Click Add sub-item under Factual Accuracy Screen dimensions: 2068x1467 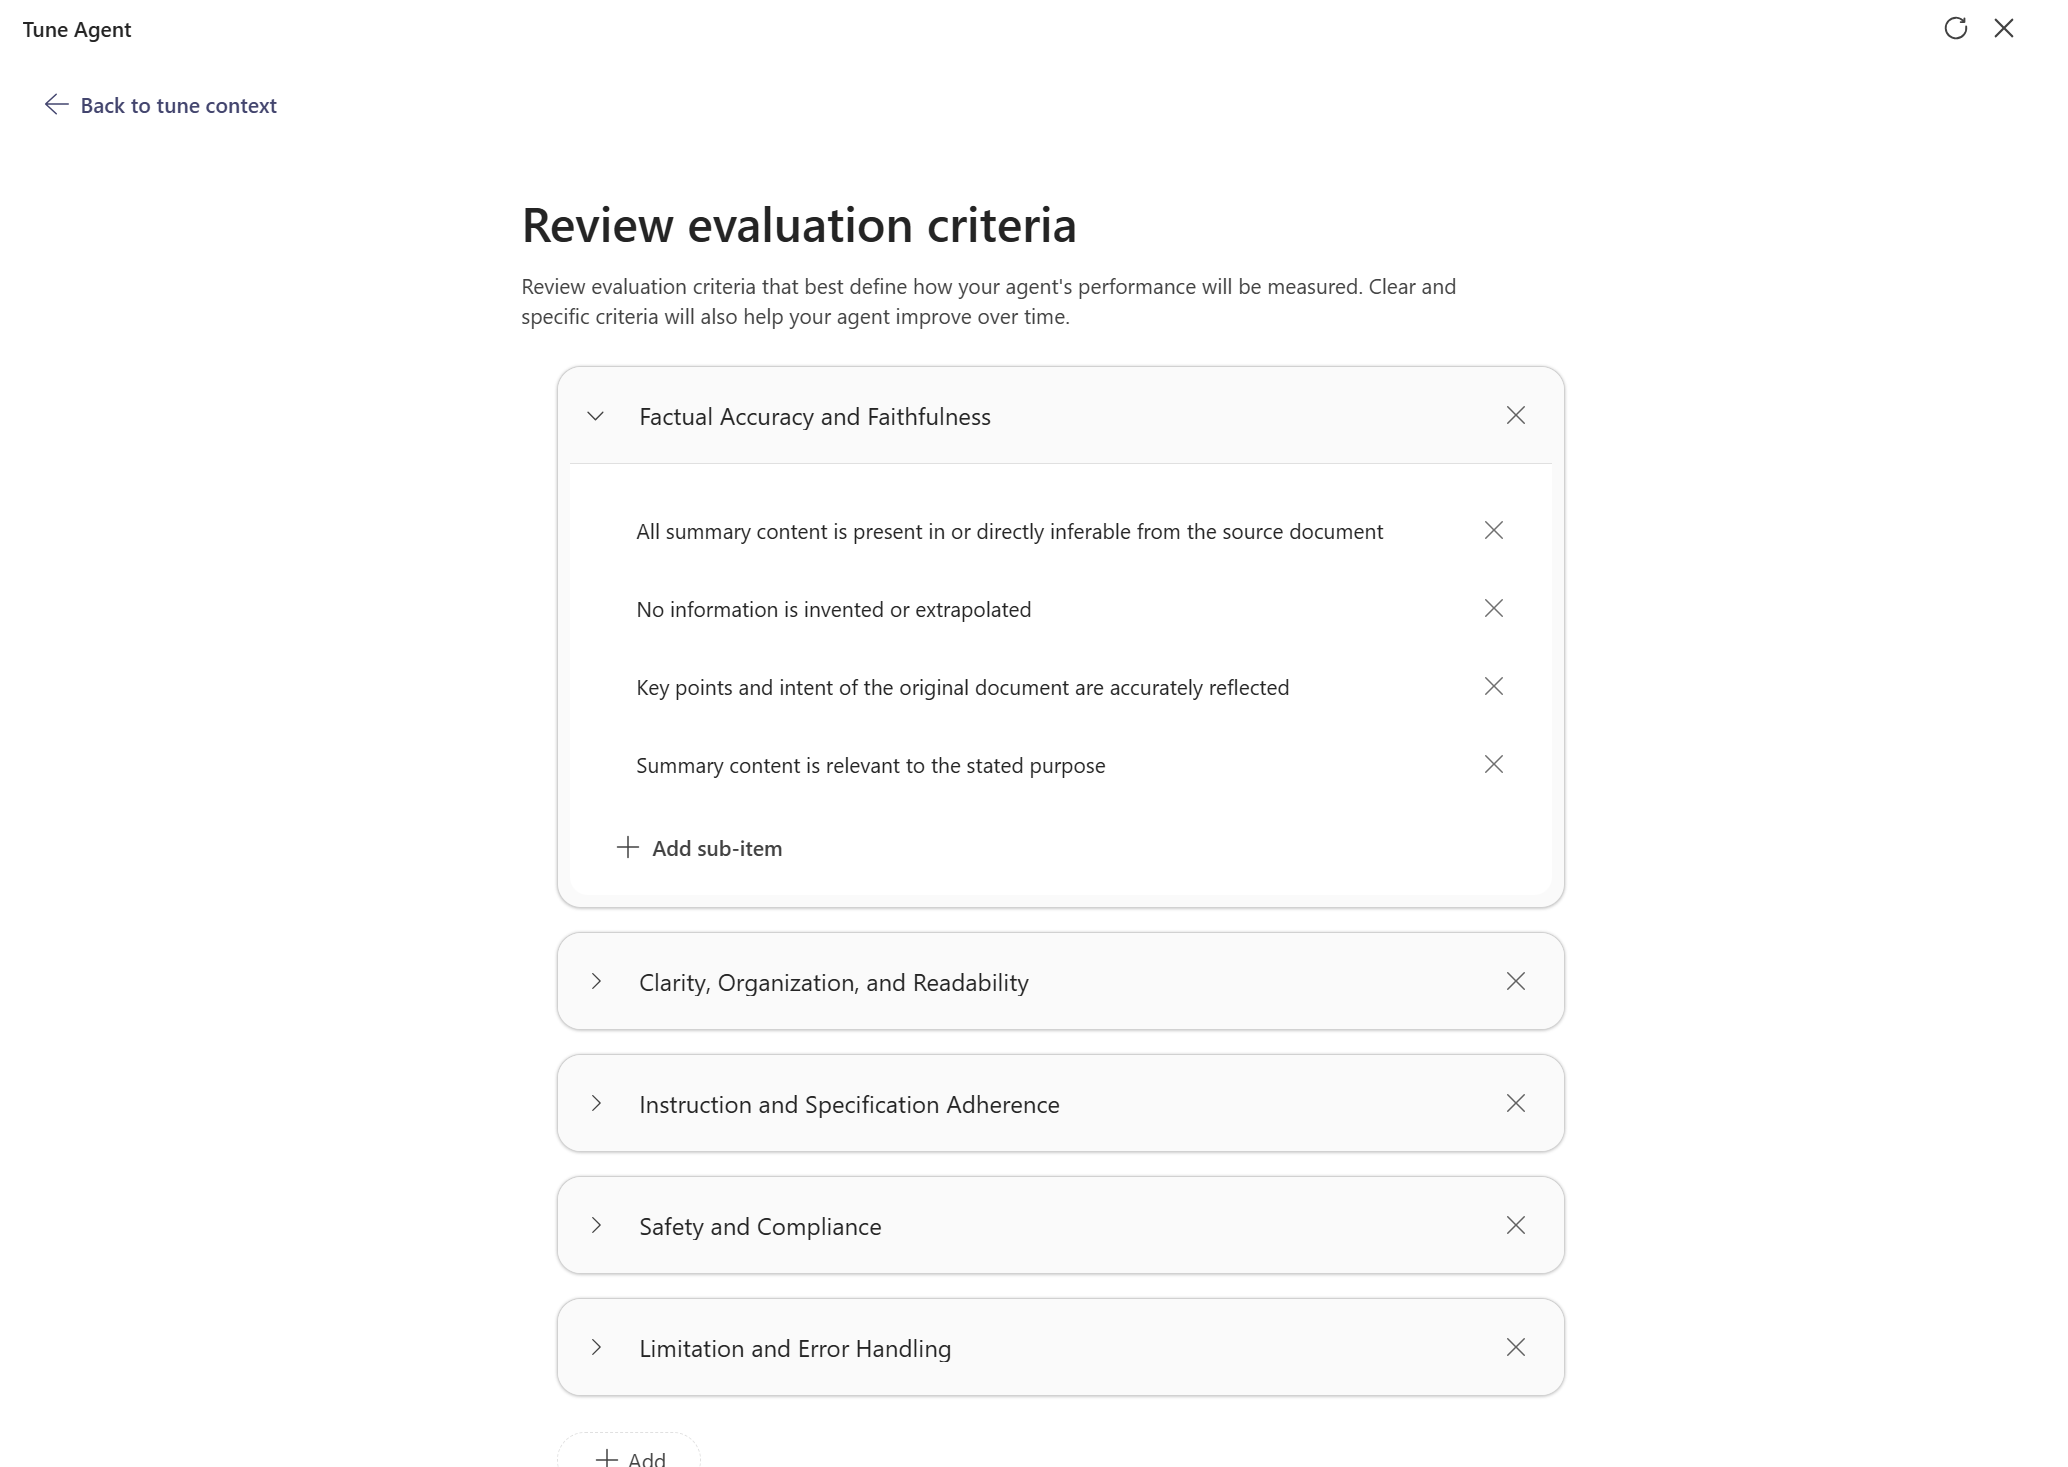click(x=700, y=848)
